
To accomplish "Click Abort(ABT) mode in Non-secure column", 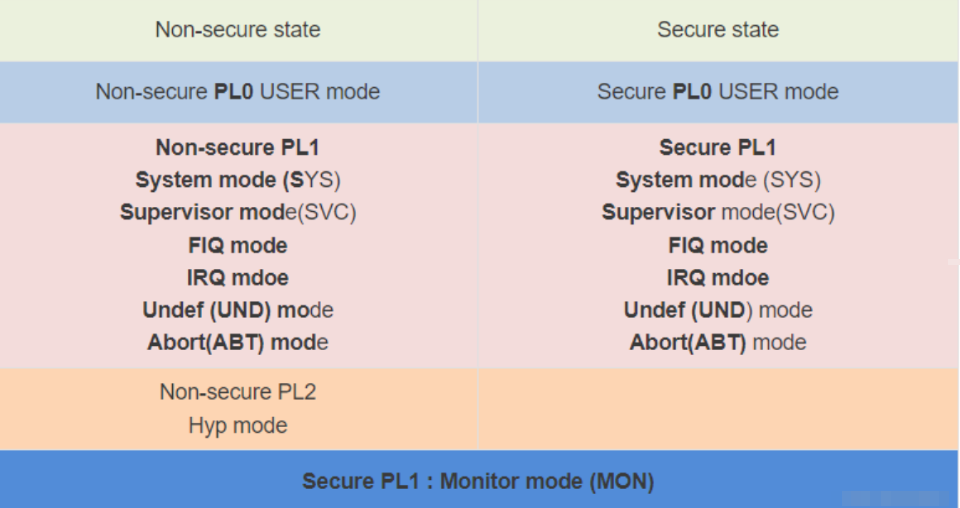I will (238, 343).
